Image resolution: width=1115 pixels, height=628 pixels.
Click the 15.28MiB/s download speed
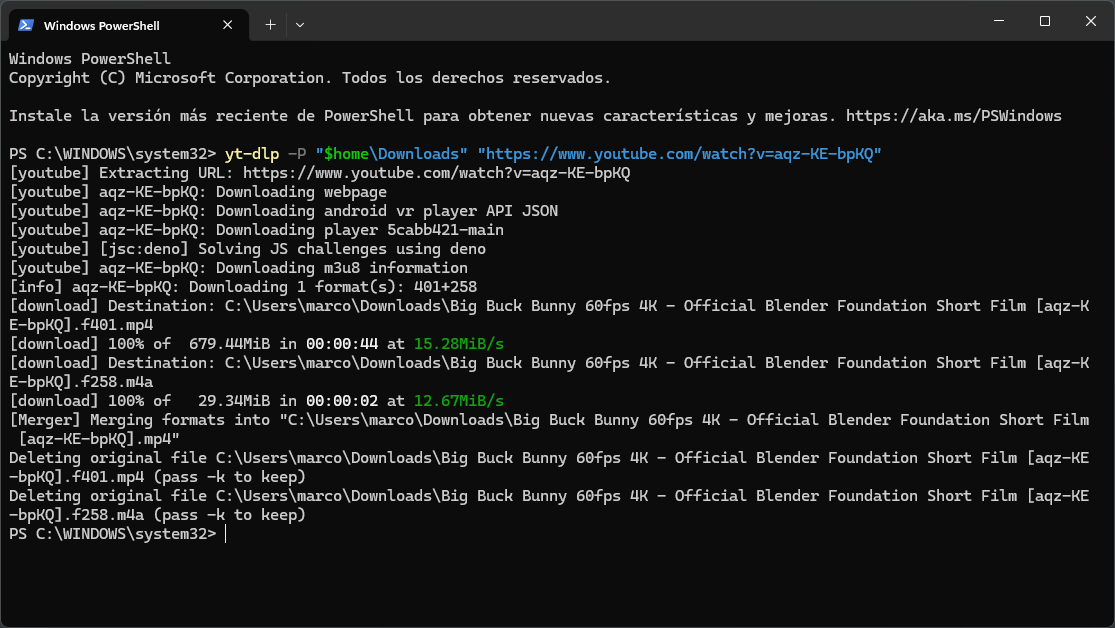pyautogui.click(x=459, y=344)
